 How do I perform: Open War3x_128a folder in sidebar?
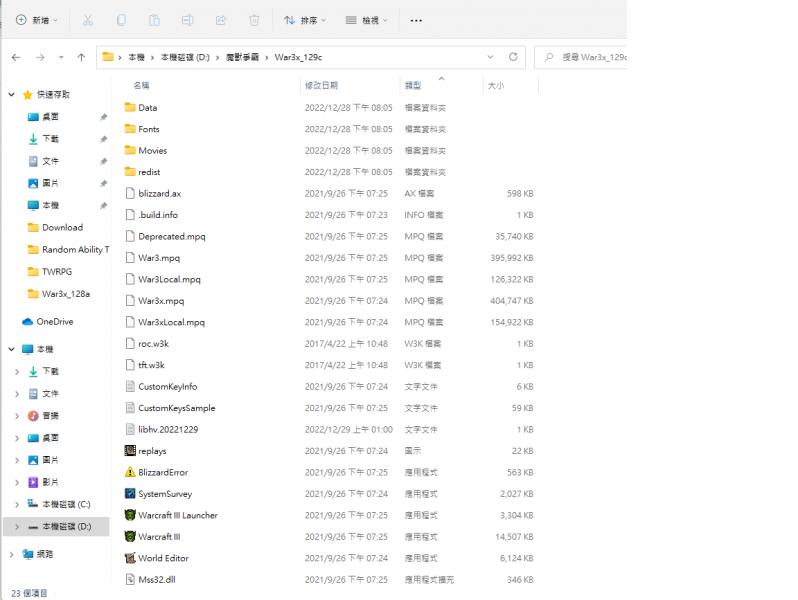coord(66,294)
